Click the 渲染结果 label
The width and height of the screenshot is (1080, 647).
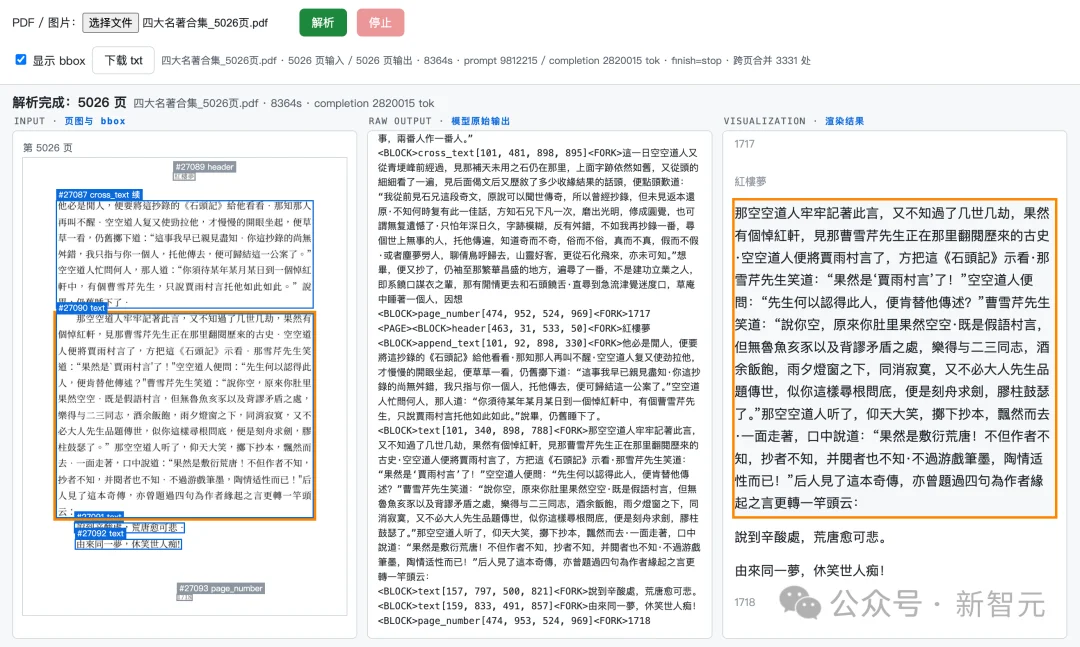(x=844, y=121)
